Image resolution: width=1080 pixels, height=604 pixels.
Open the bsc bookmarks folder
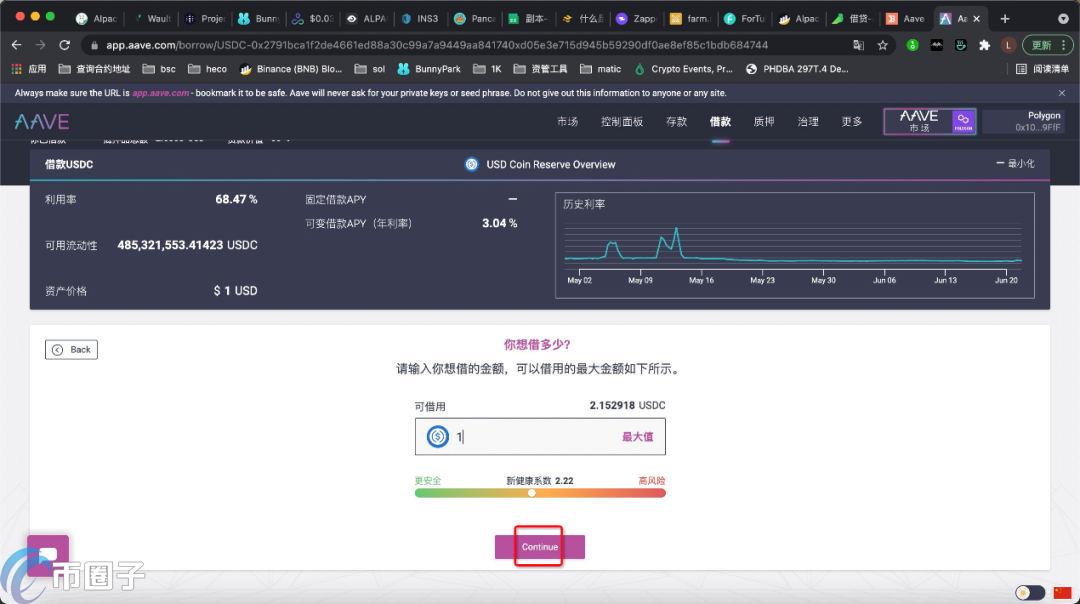pos(159,69)
